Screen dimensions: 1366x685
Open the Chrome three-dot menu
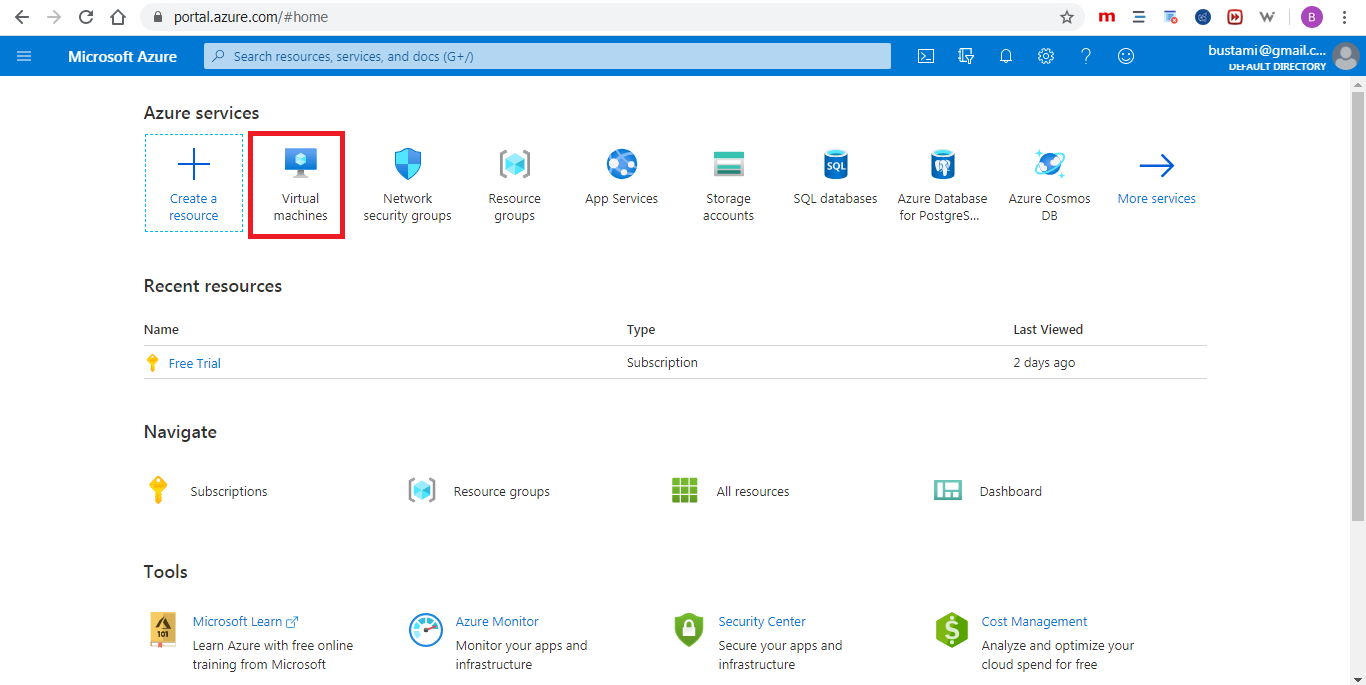[x=1347, y=17]
